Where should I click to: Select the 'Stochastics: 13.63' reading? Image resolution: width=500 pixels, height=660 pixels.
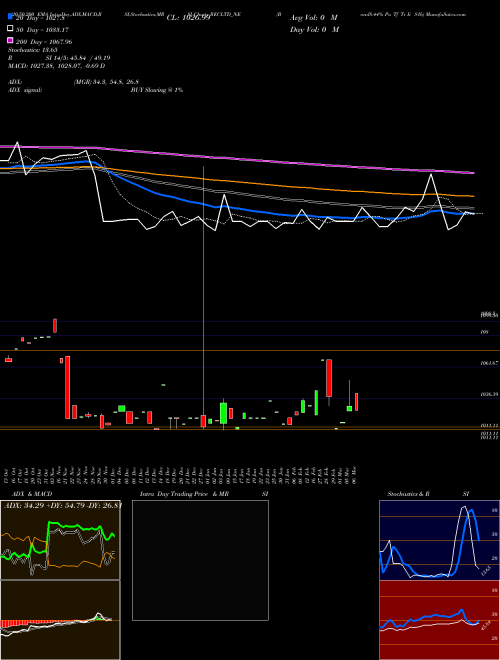click(32, 50)
